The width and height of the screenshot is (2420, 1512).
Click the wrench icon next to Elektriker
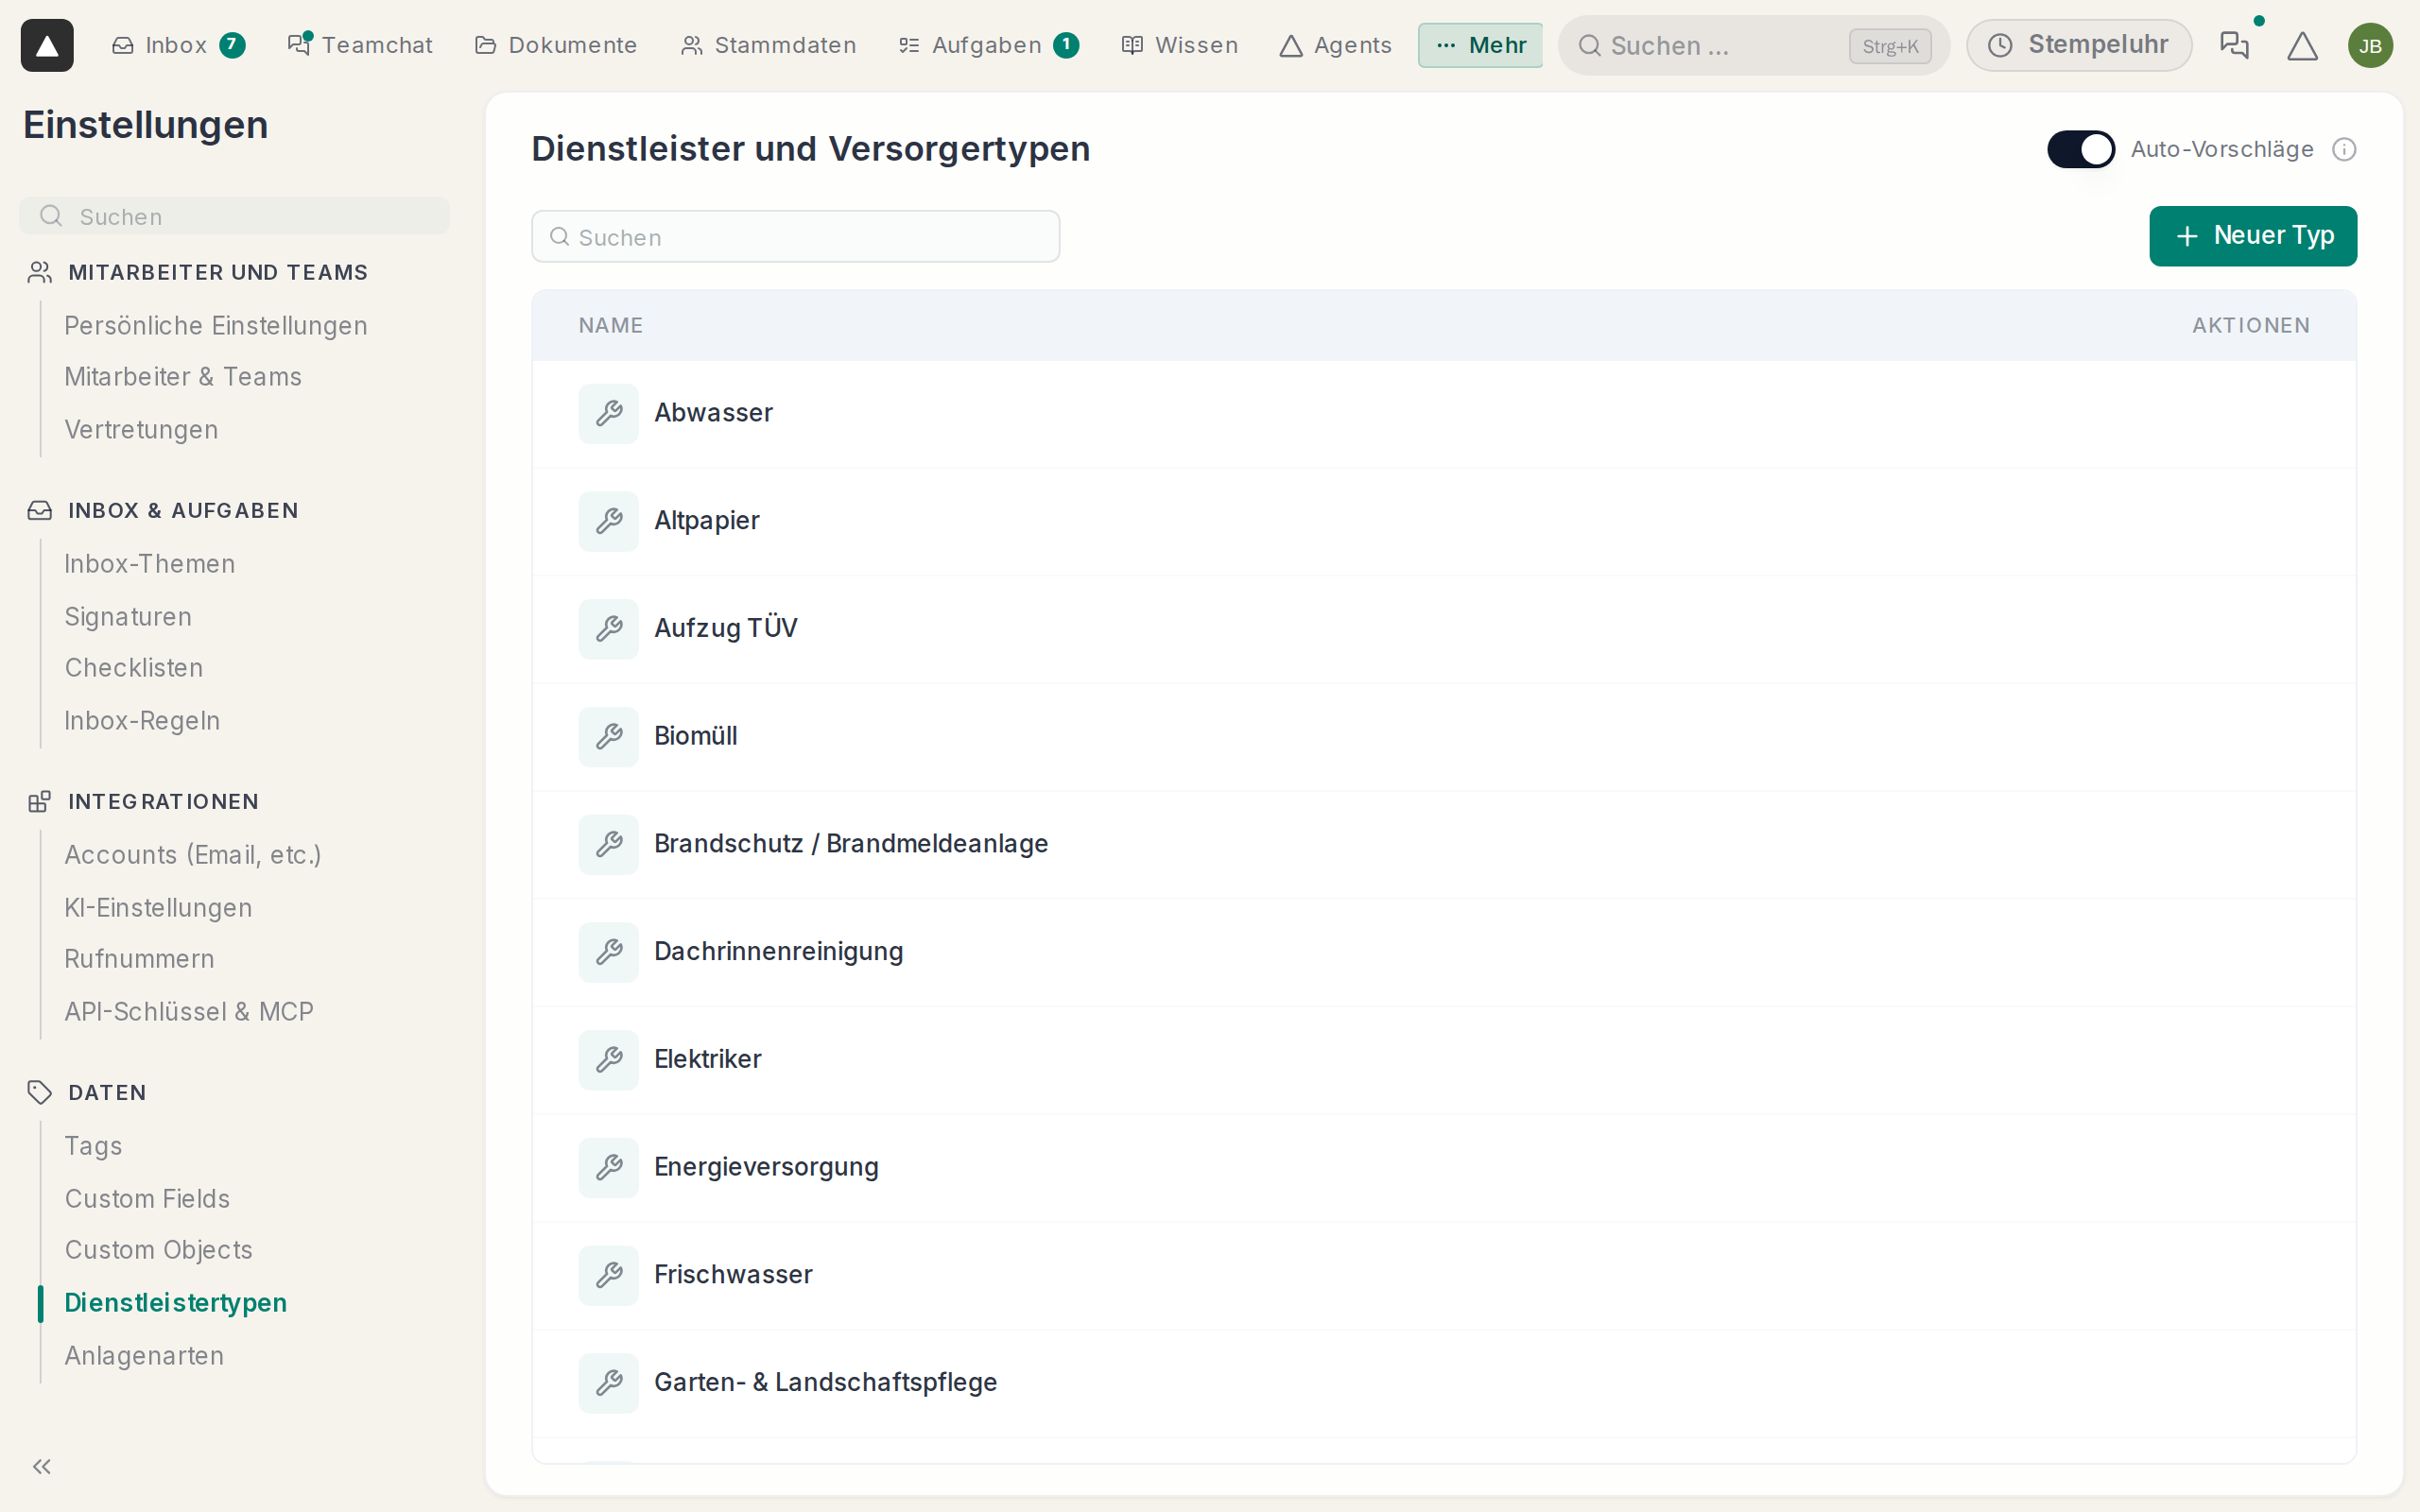(x=609, y=1059)
